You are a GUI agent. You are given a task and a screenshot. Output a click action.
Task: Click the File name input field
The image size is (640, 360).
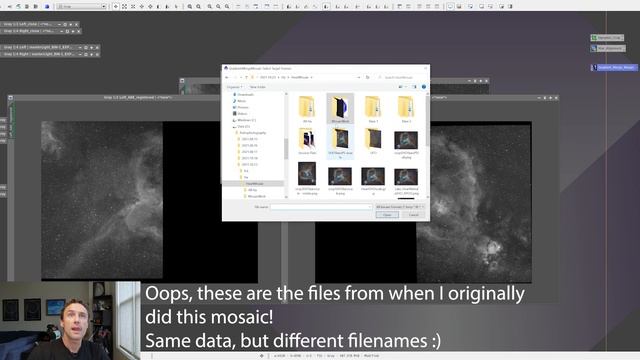[x=321, y=207]
